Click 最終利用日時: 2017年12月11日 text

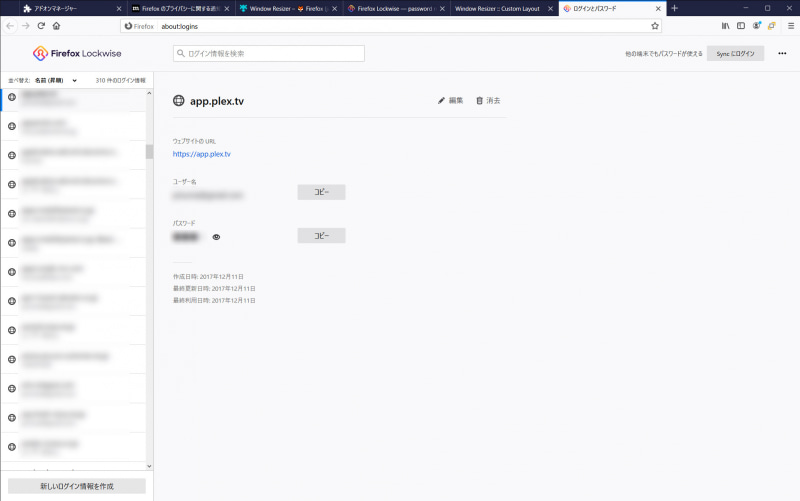214,300
